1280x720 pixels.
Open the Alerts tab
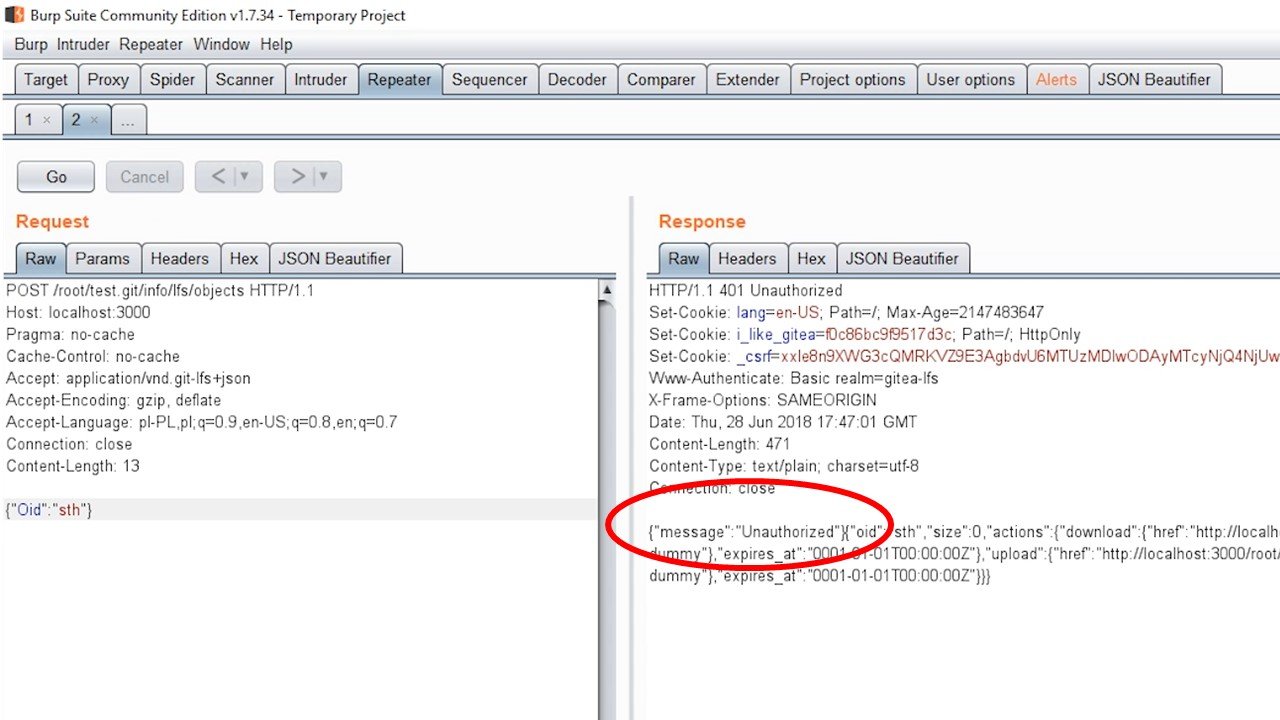click(x=1057, y=80)
